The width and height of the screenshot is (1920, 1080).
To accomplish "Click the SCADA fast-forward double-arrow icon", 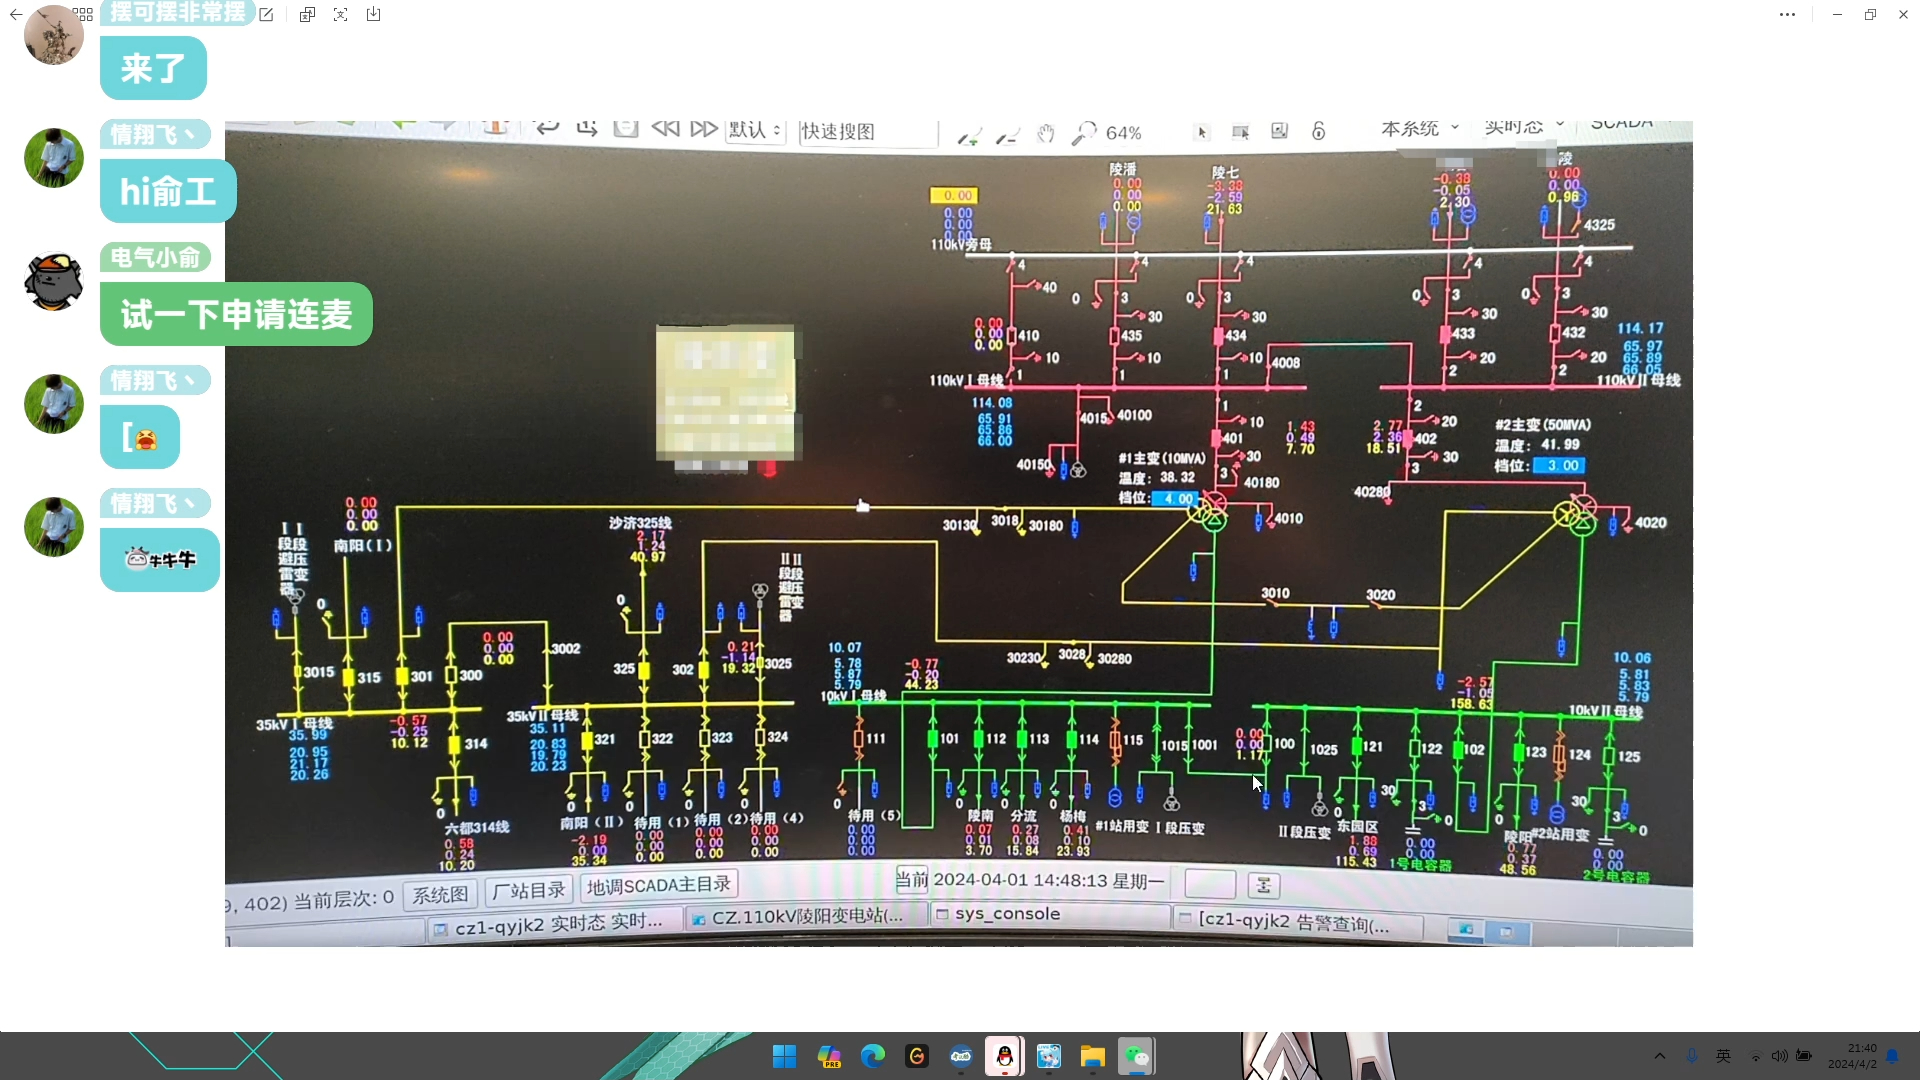I will click(x=704, y=129).
